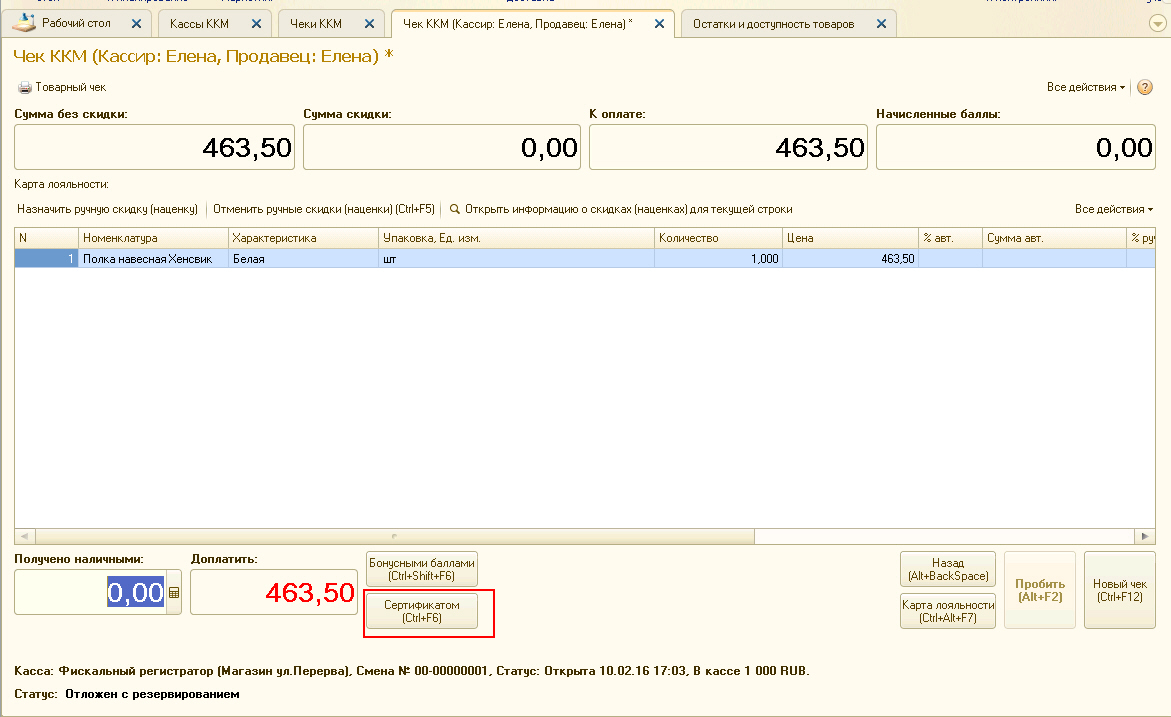Click the % авт. column header
1171x717 pixels.
click(x=950, y=238)
